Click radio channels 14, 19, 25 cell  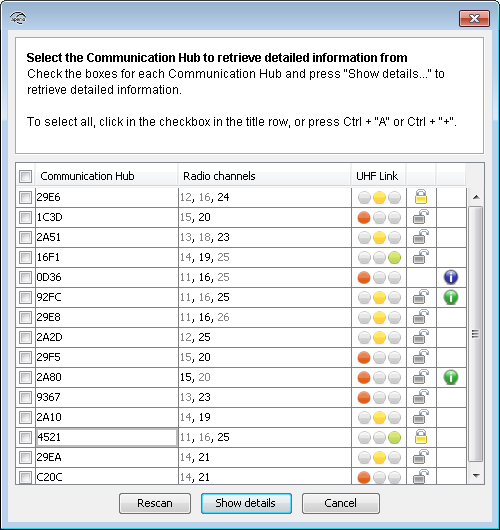(265, 257)
